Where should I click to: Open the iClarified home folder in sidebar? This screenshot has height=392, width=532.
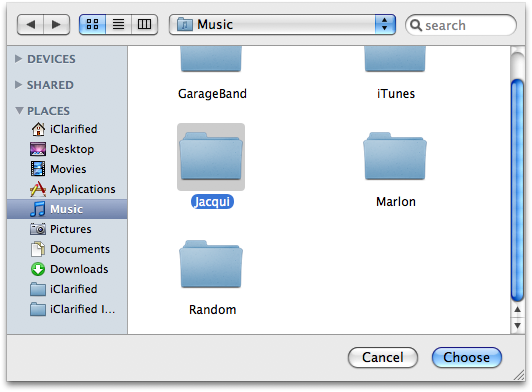(x=64, y=129)
